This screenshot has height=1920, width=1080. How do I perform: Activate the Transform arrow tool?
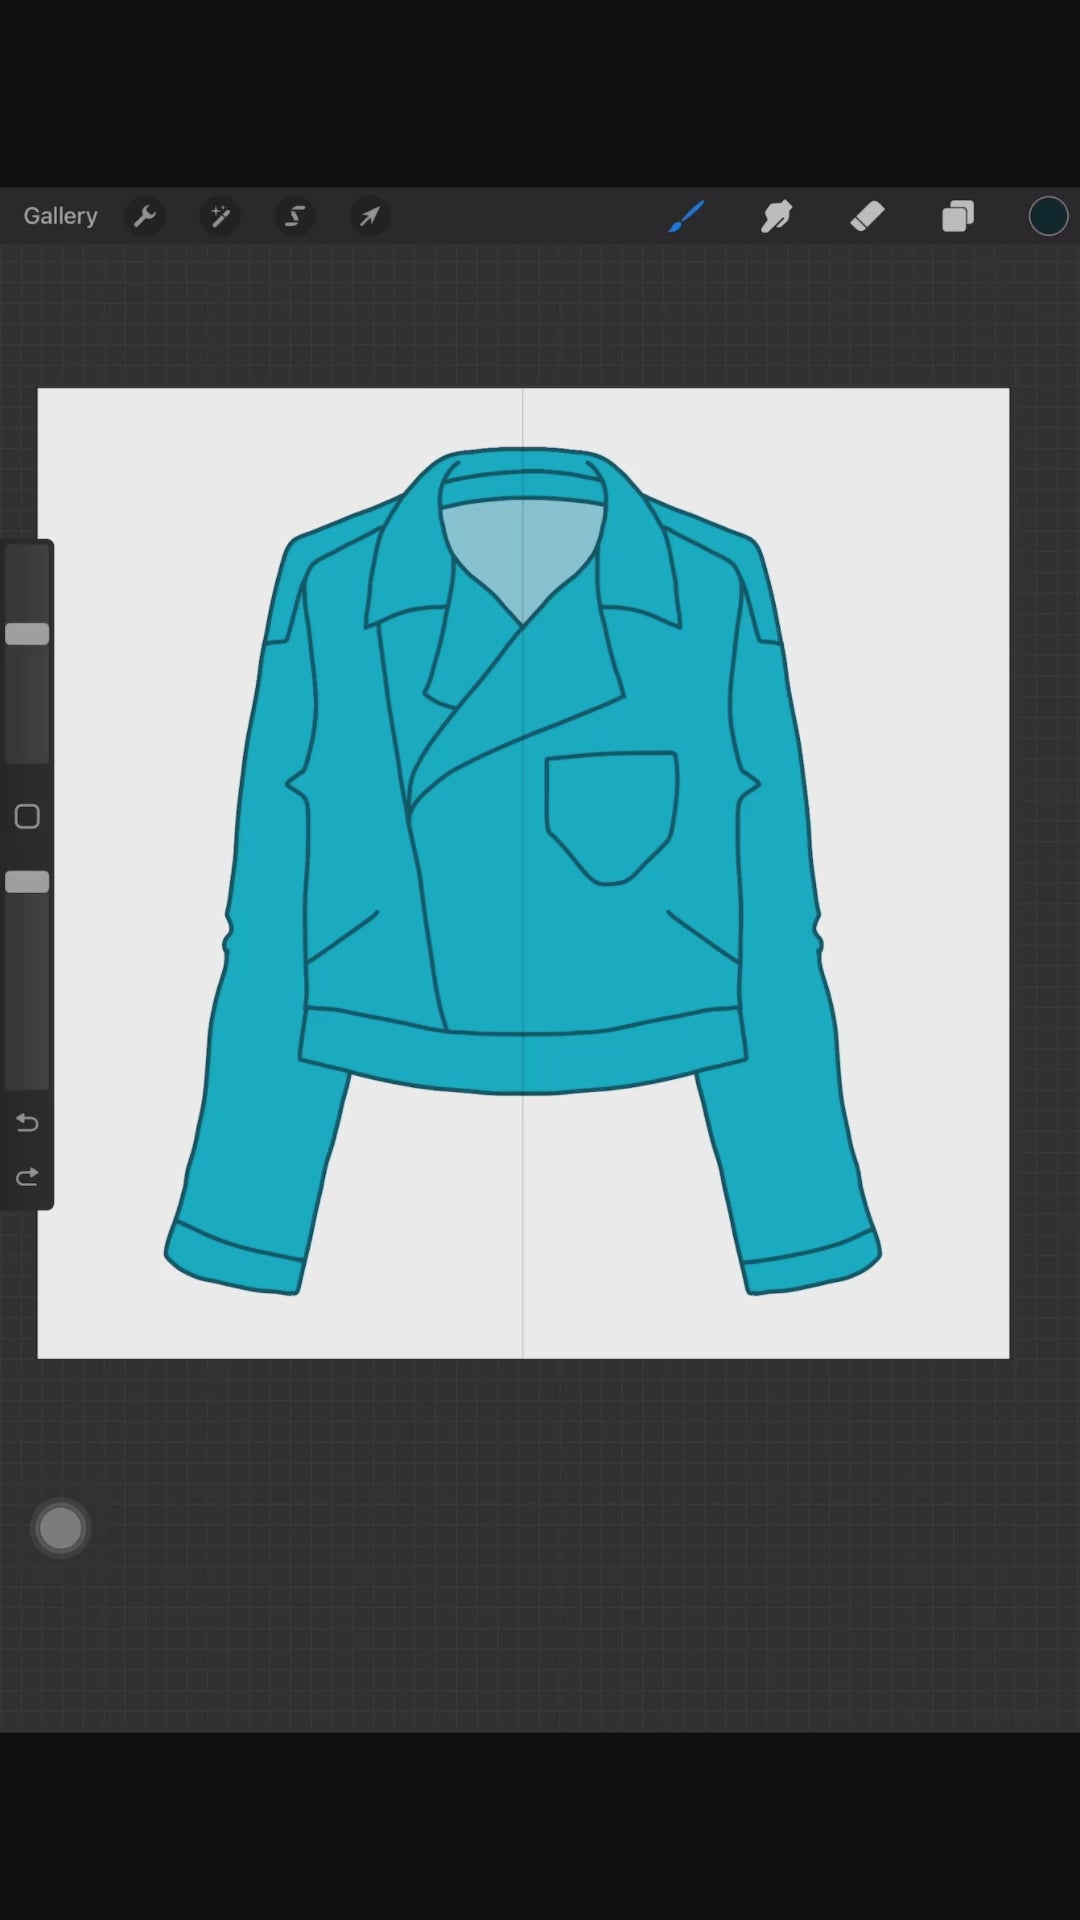point(370,216)
